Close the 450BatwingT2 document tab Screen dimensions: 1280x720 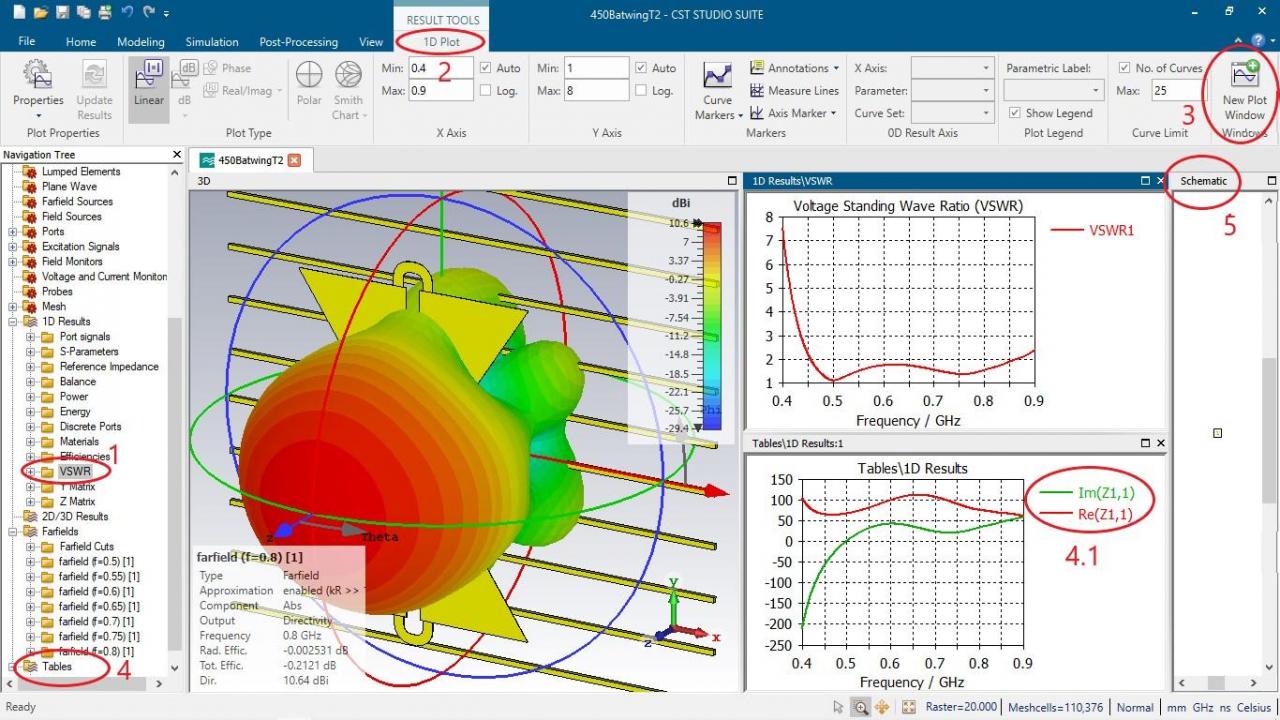click(x=294, y=160)
